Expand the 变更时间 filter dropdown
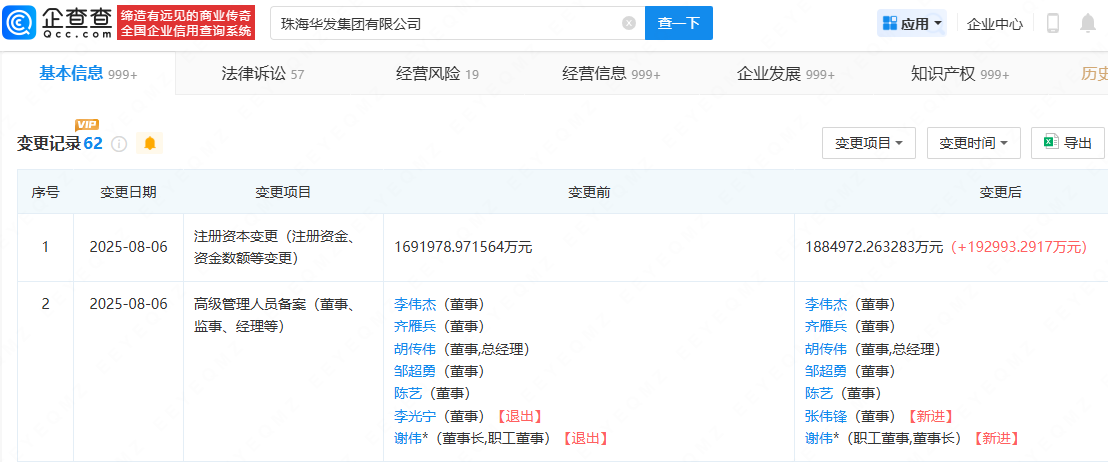The height and width of the screenshot is (462, 1108). coord(973,143)
